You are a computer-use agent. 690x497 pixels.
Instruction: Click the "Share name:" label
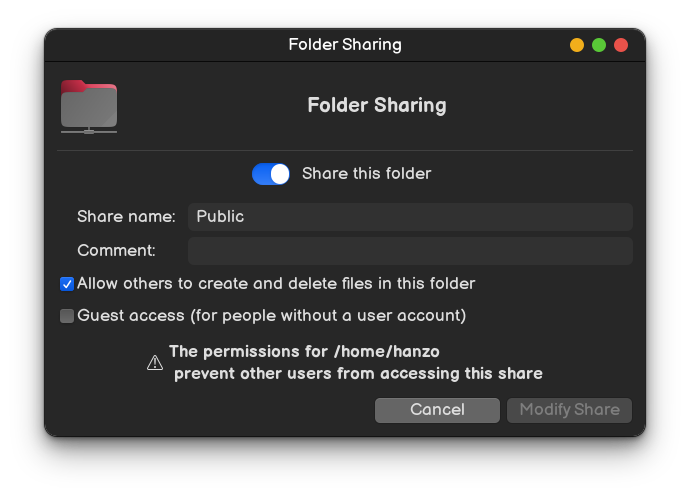coord(126,217)
